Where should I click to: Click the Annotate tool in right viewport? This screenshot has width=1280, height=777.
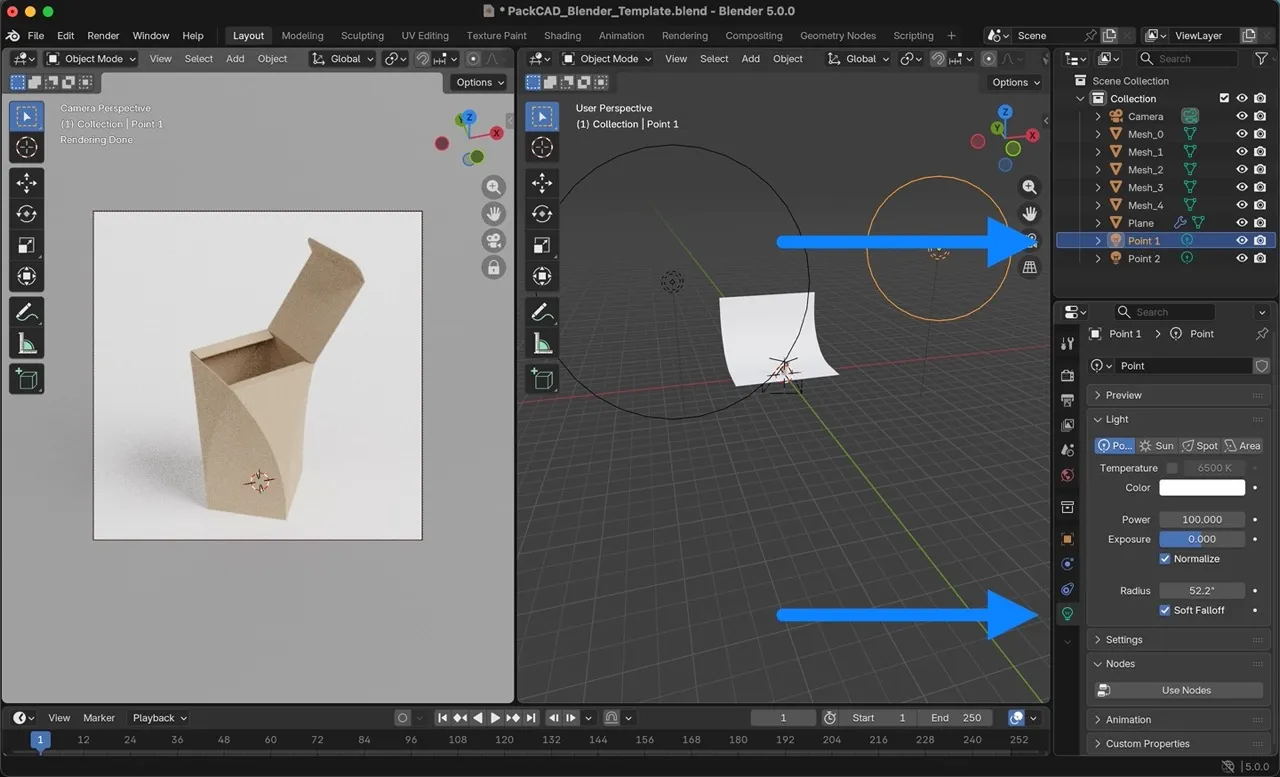pyautogui.click(x=542, y=313)
